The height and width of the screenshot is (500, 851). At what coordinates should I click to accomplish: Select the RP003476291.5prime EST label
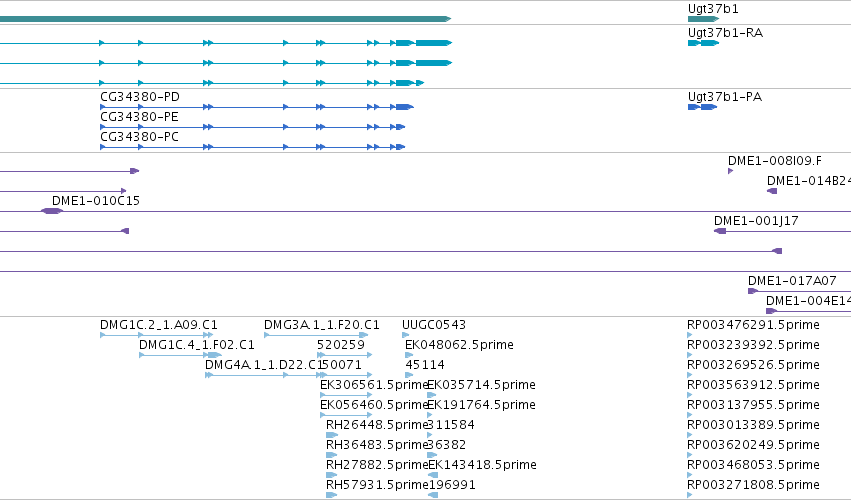point(753,325)
